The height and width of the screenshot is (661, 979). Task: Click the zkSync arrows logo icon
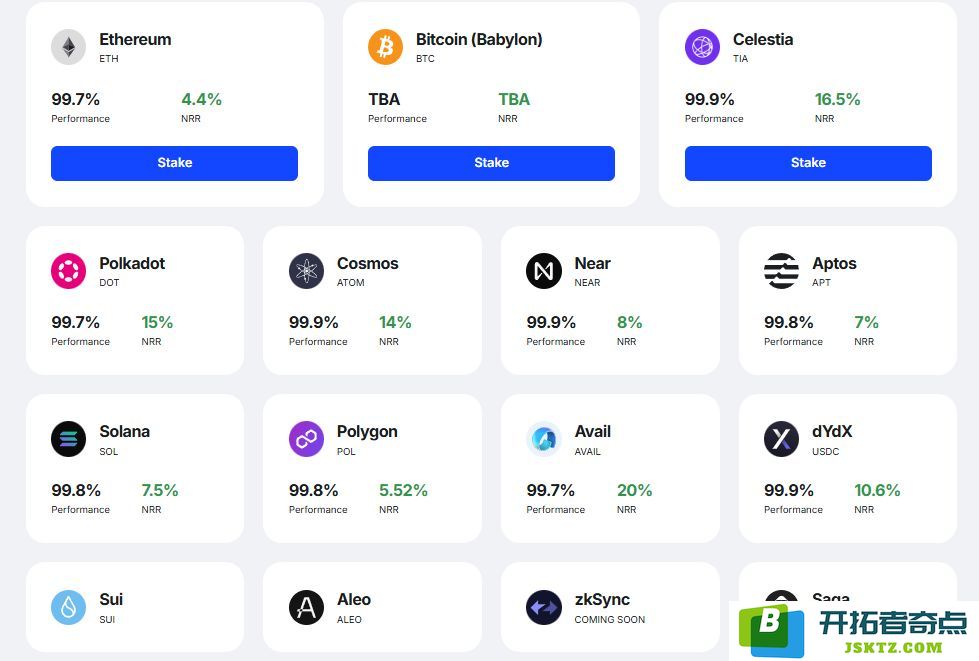pyautogui.click(x=544, y=607)
